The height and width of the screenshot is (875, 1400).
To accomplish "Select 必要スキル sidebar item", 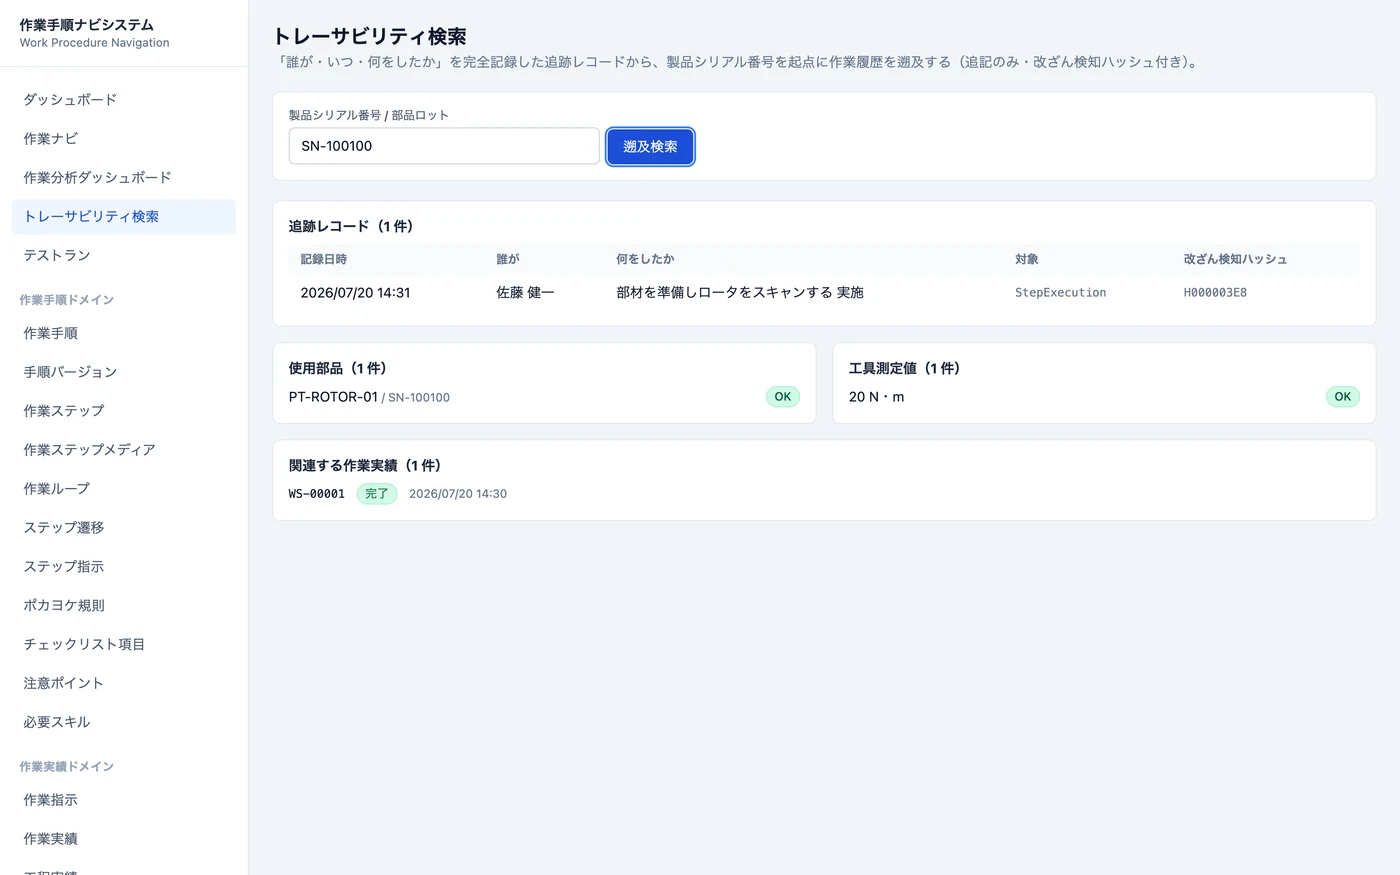I will [124, 724].
